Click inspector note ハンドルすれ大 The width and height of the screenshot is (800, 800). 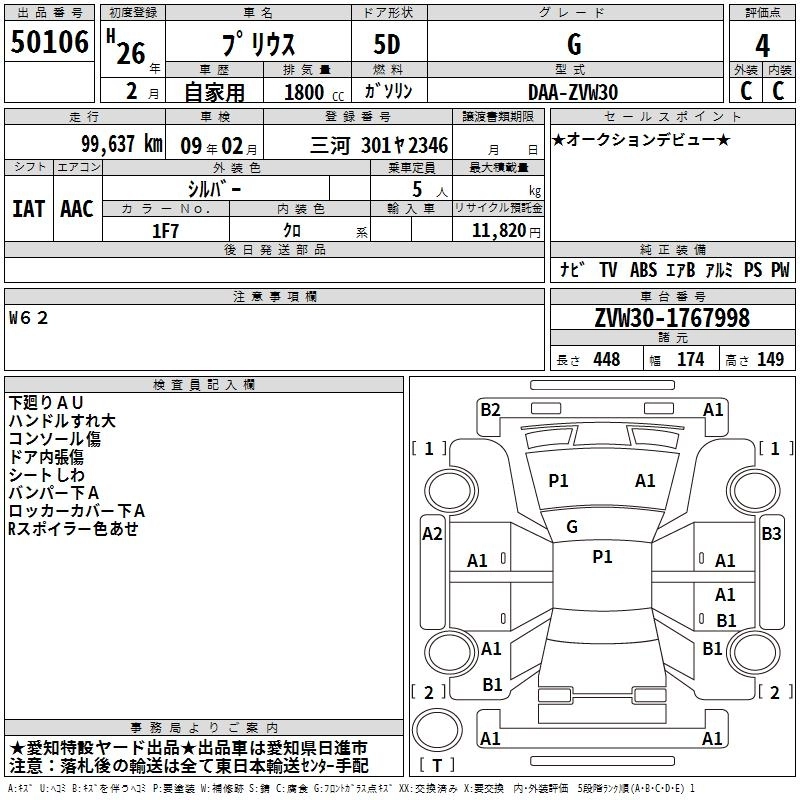click(62, 420)
